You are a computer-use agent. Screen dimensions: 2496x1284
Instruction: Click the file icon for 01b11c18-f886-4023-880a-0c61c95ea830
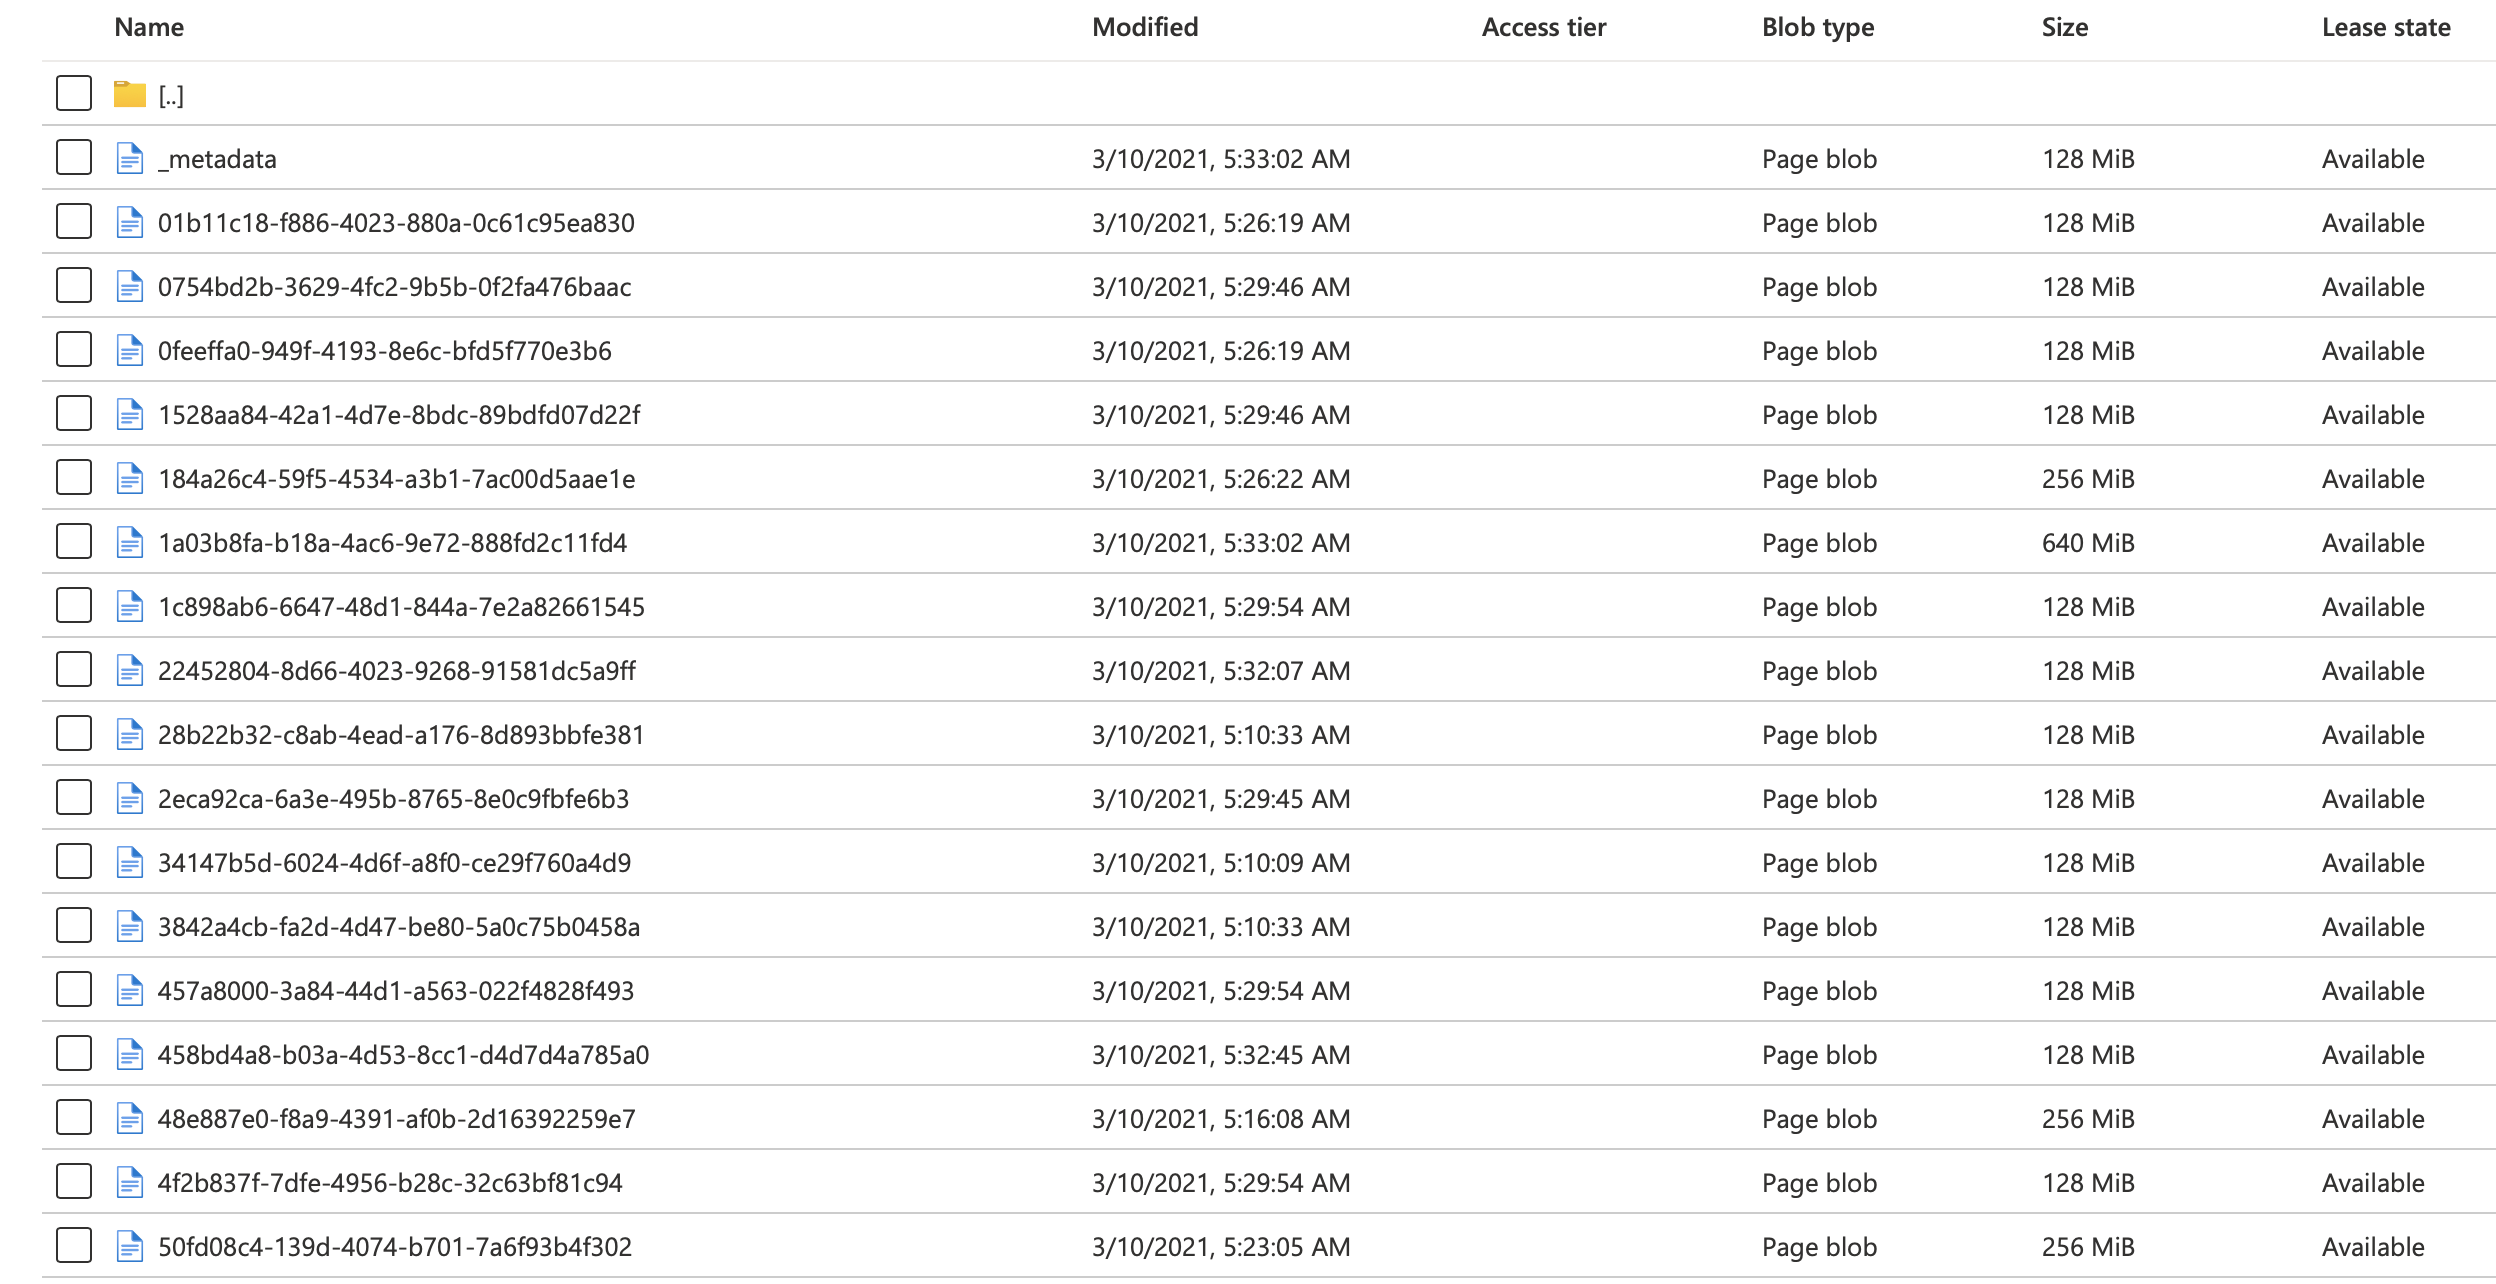(x=130, y=223)
